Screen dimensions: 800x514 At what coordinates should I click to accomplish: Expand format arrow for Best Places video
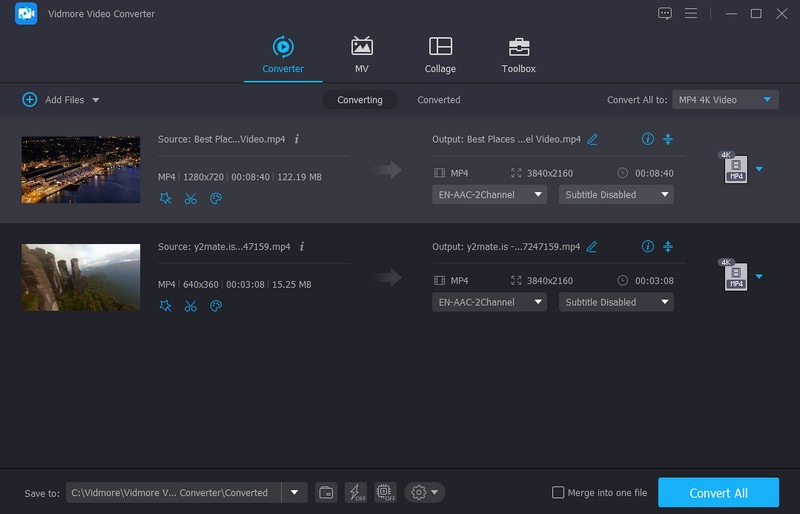click(759, 169)
